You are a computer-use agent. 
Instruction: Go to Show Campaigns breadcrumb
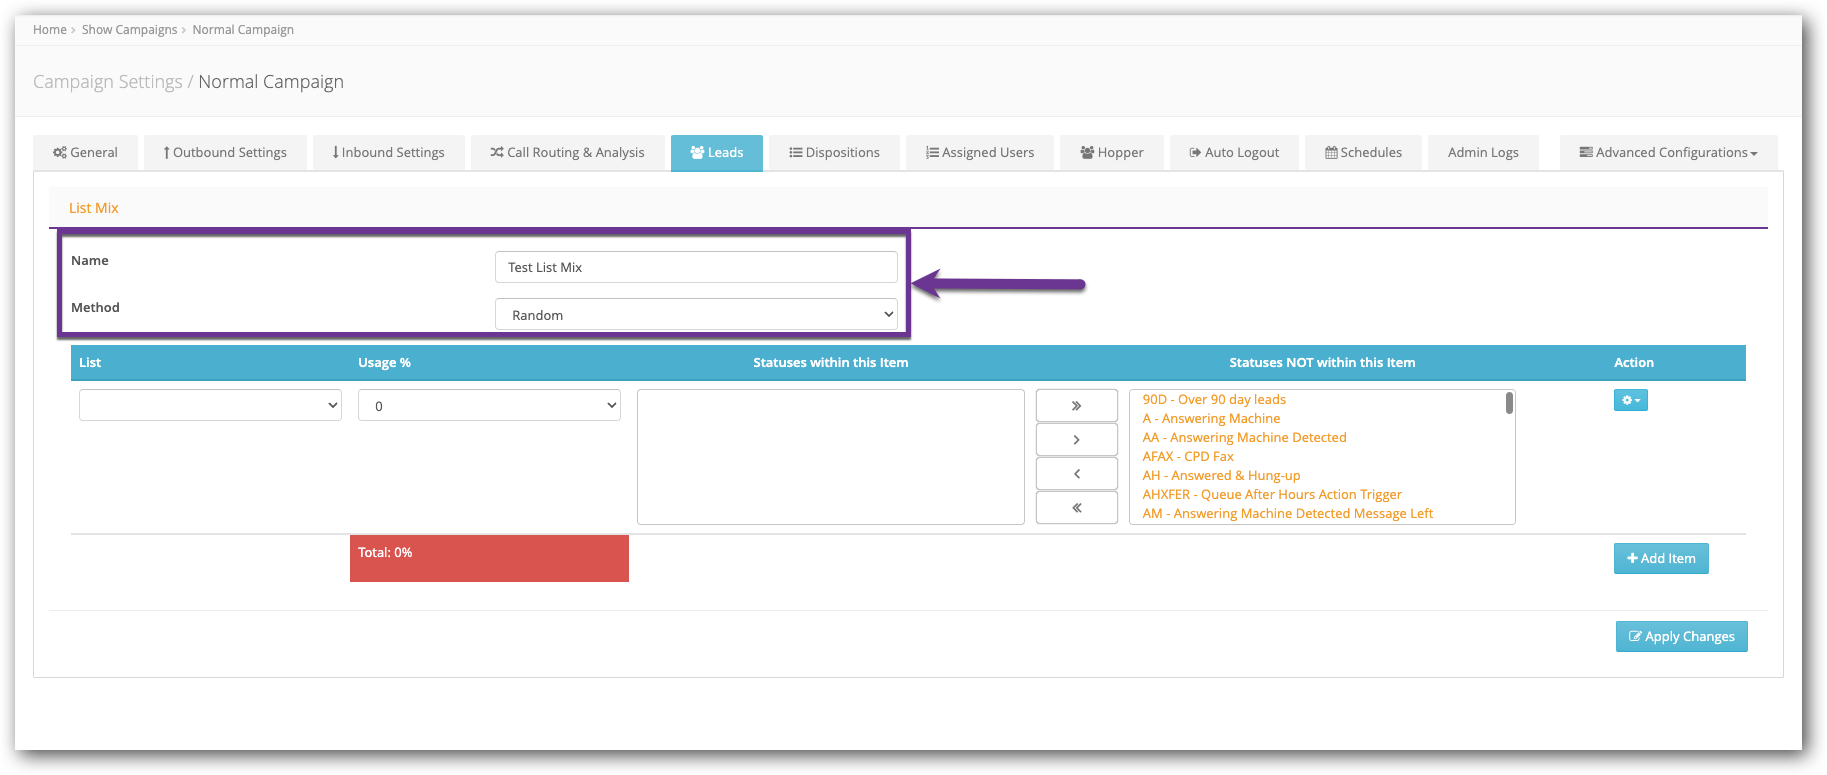point(129,30)
